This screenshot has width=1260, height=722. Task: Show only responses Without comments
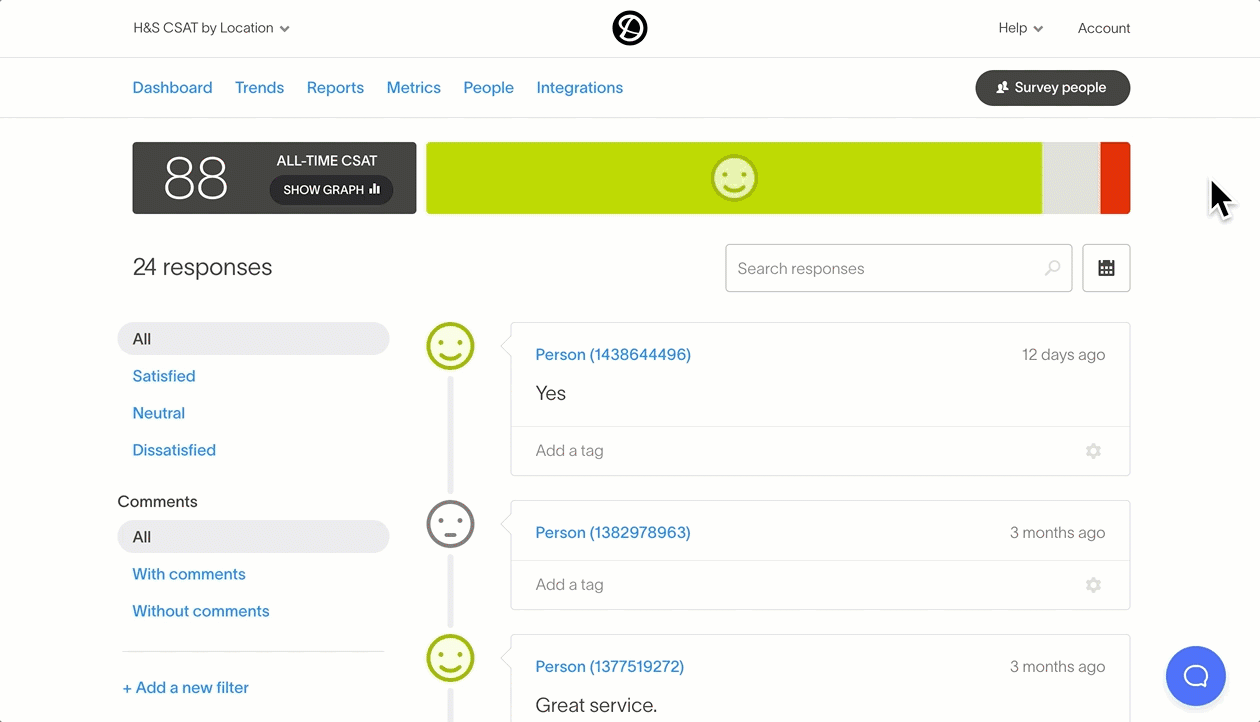click(x=201, y=611)
